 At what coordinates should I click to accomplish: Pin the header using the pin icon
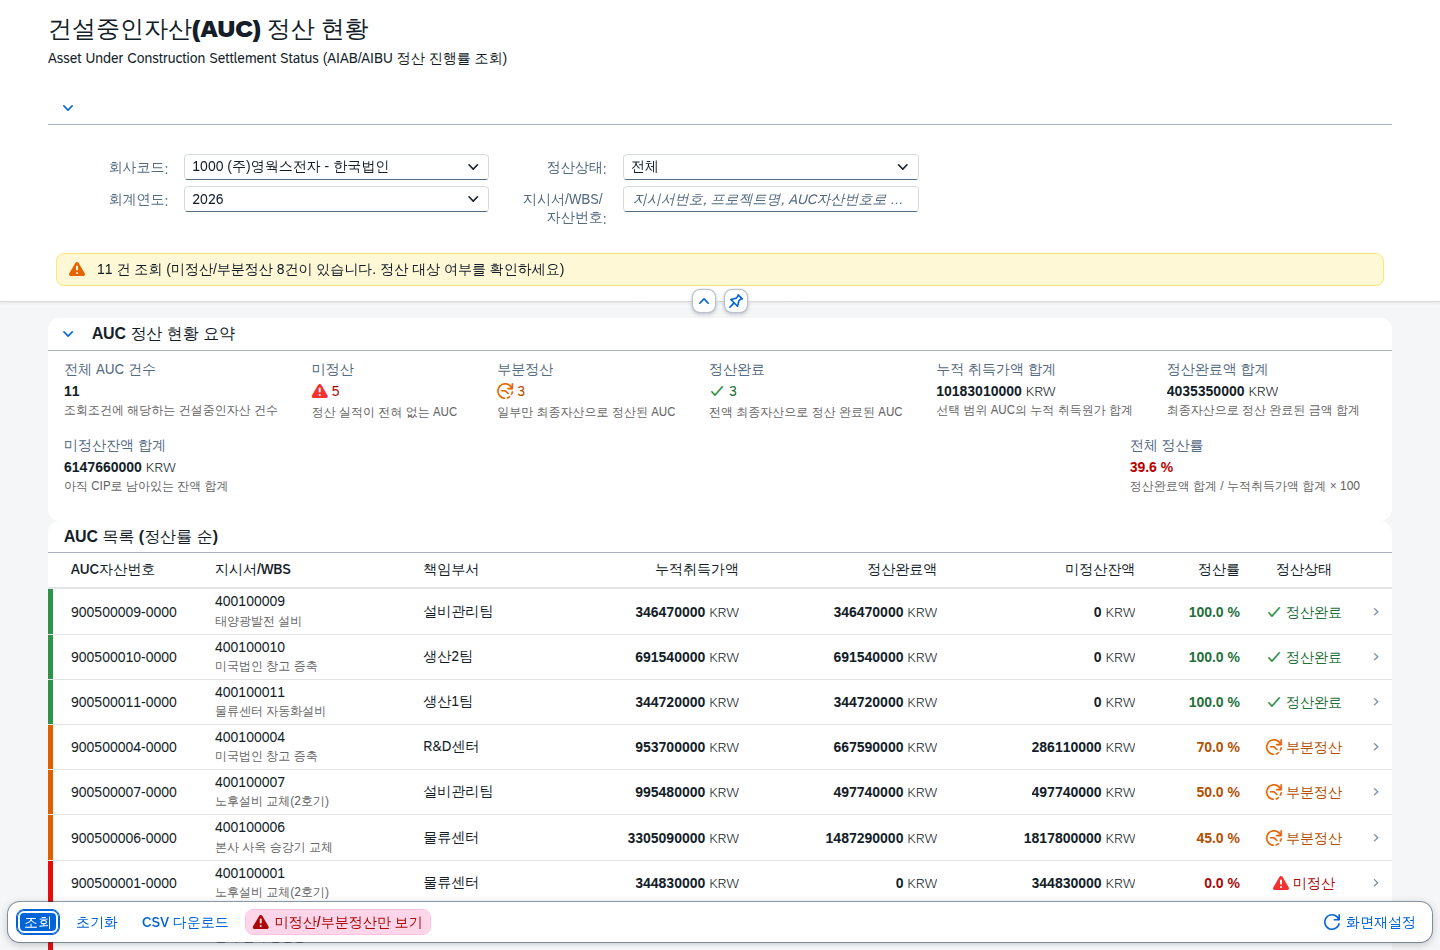coord(736,301)
